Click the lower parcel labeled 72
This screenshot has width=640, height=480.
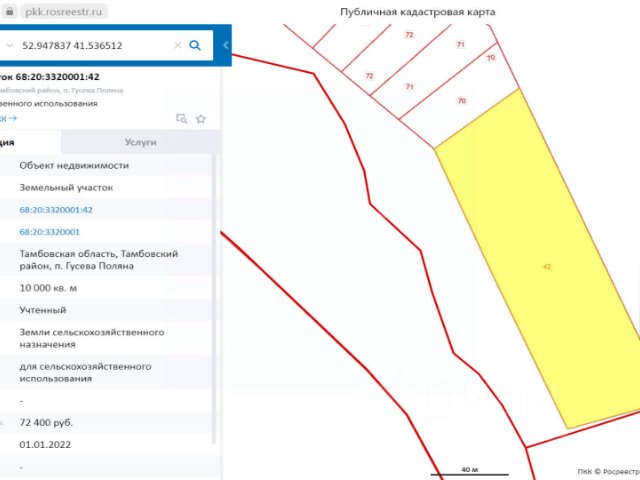pyautogui.click(x=369, y=76)
